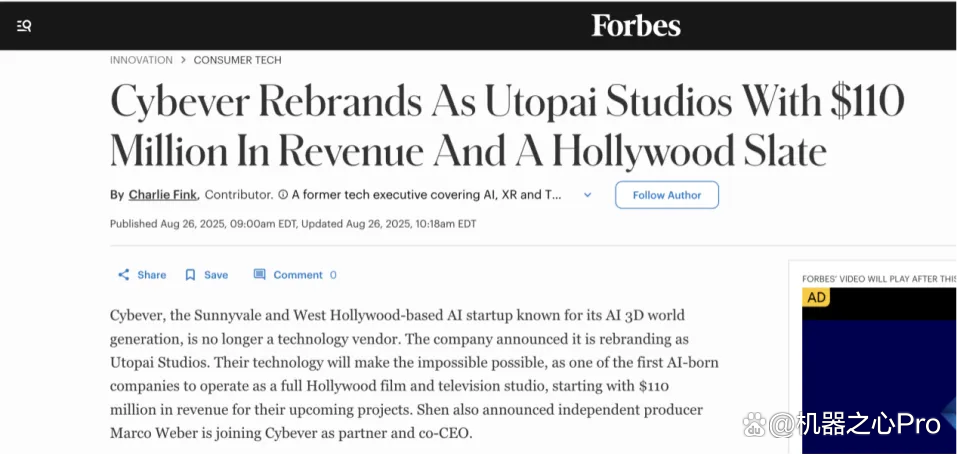The image size is (960, 457).
Task: Click the Forbes logo
Action: click(636, 26)
